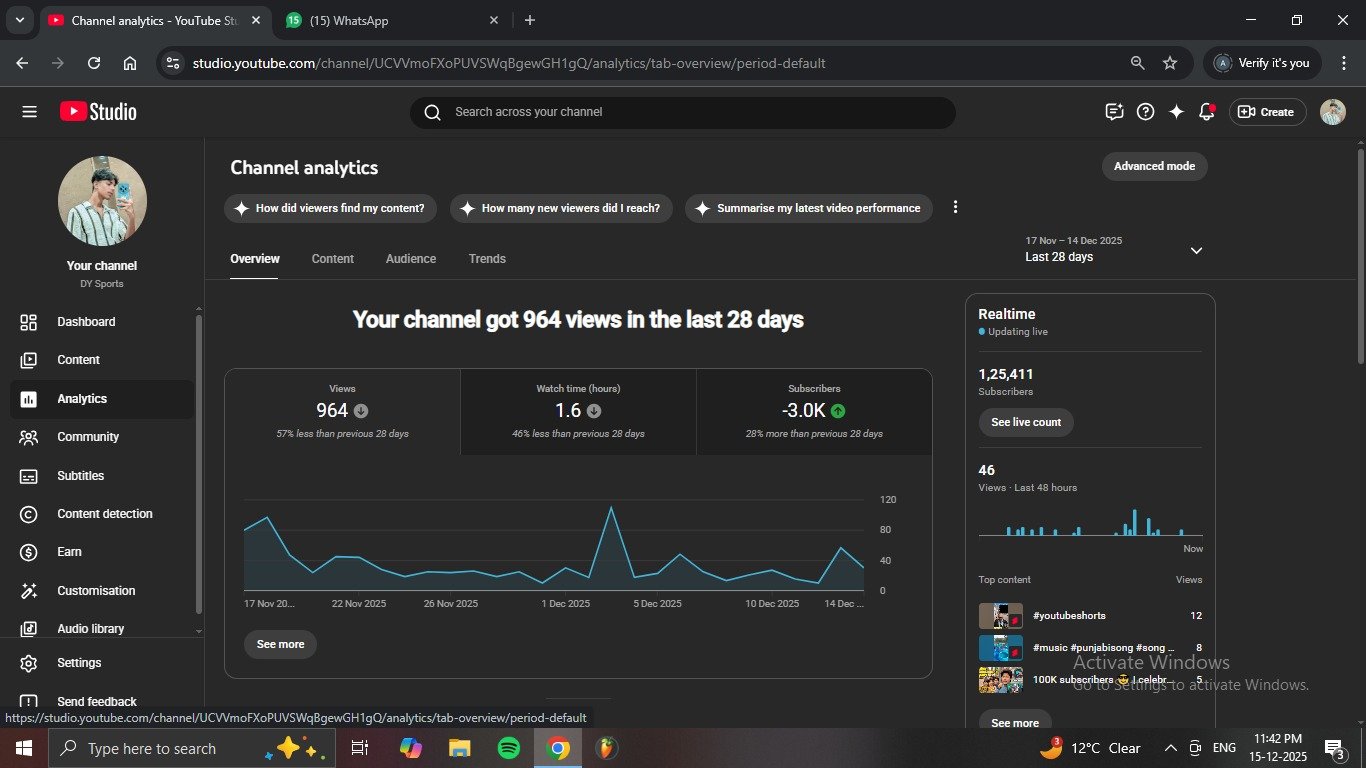
Task: Open the Help question mark icon
Action: point(1146,112)
